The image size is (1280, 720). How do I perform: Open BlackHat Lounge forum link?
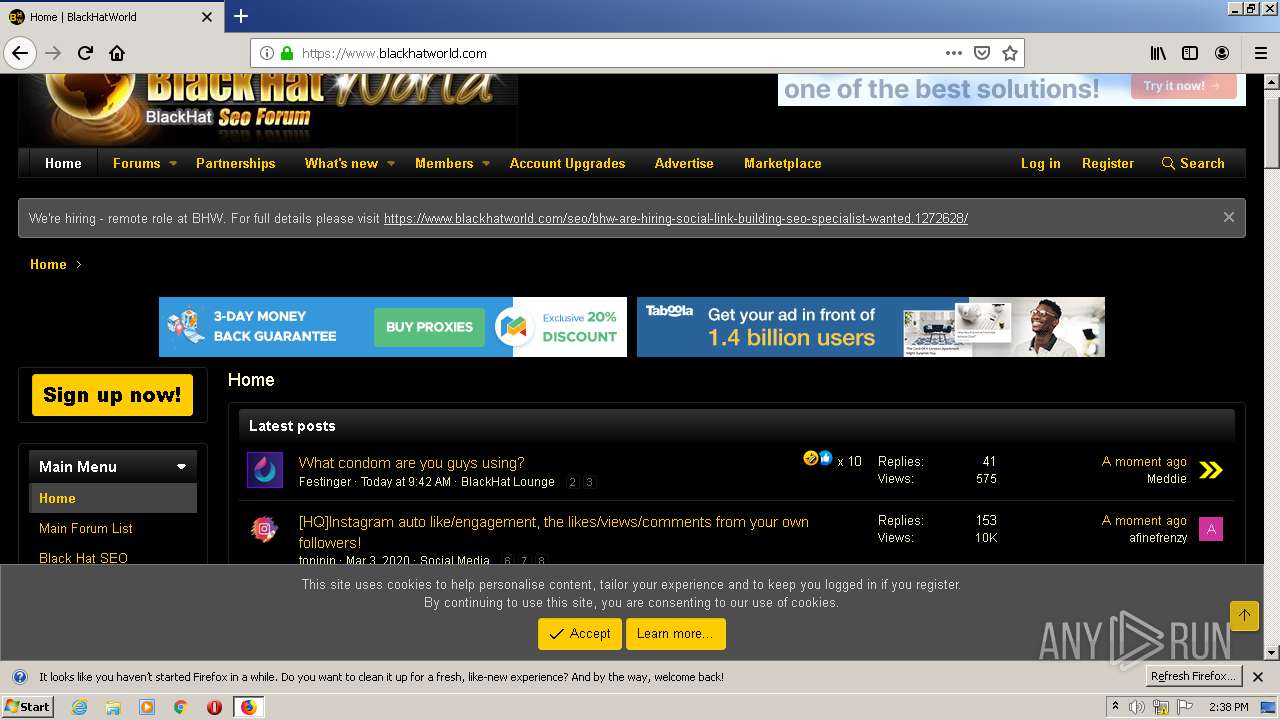508,482
